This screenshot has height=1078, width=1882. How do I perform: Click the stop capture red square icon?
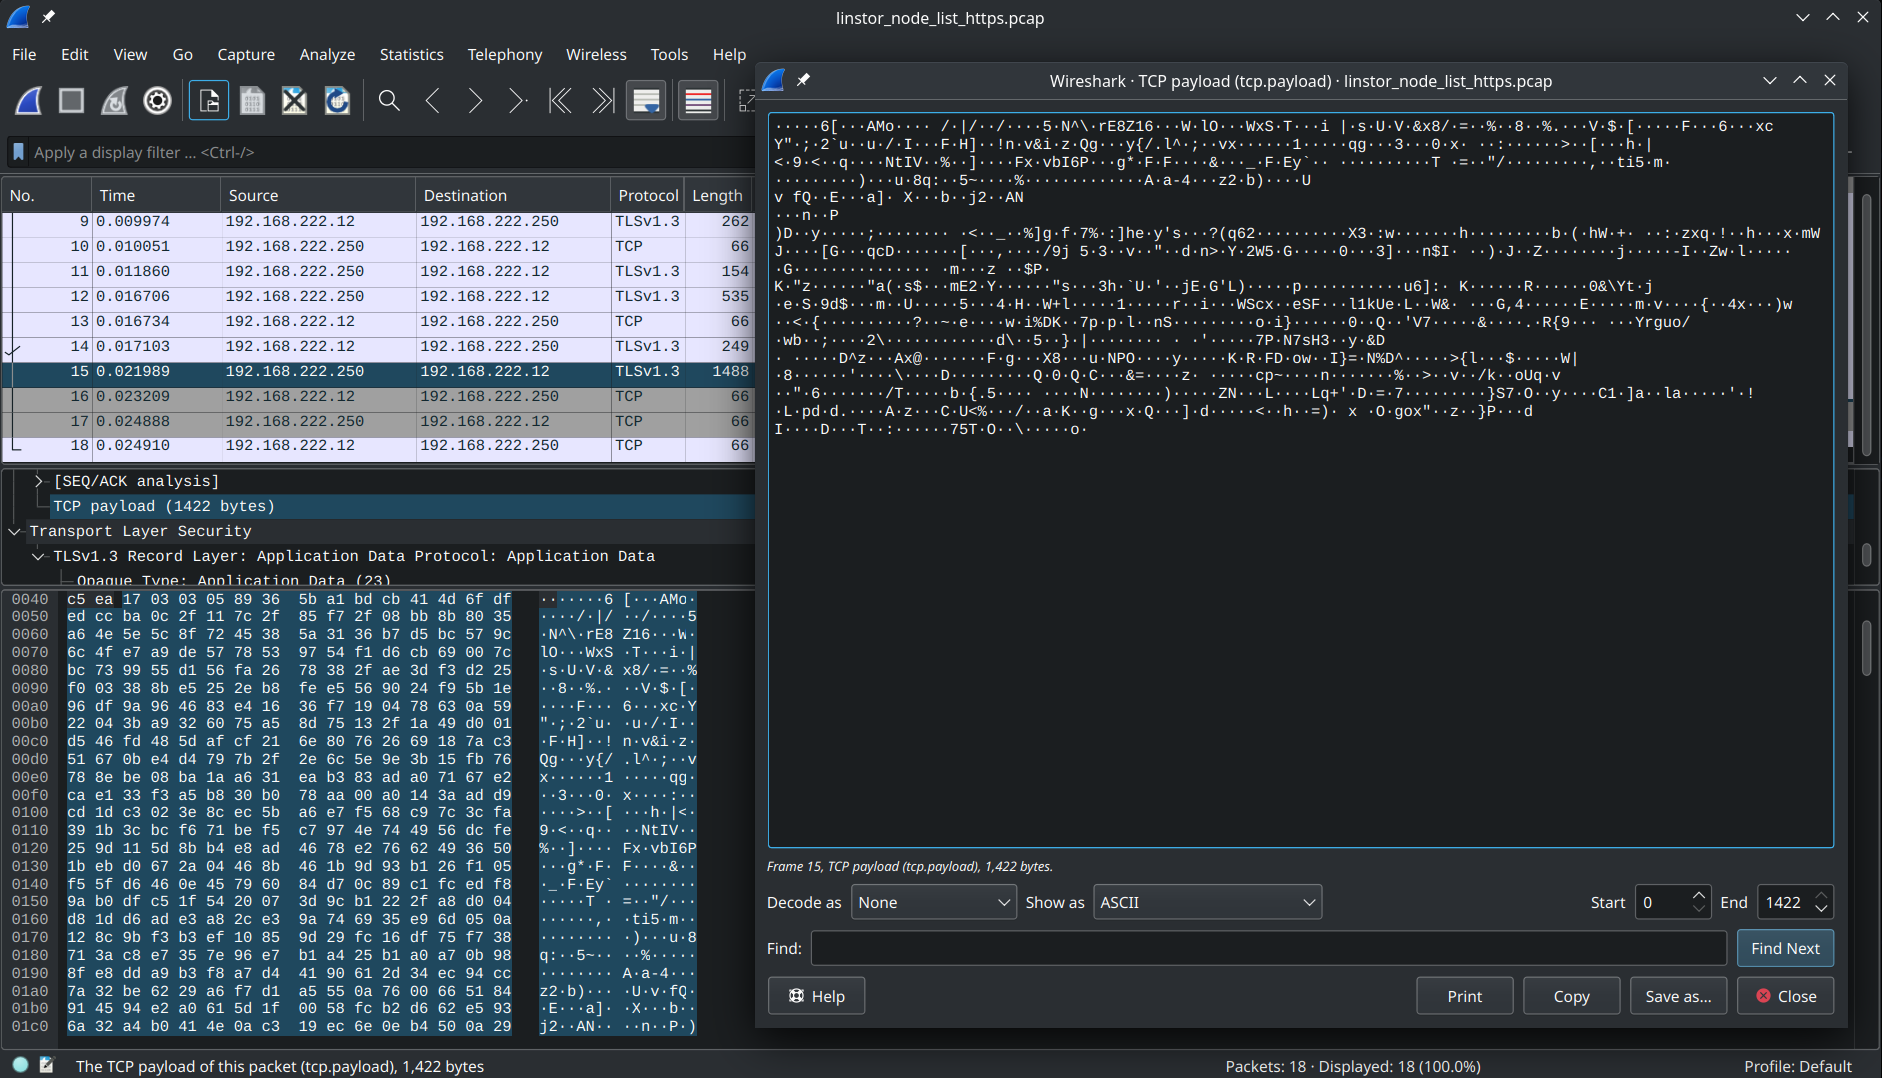point(71,100)
